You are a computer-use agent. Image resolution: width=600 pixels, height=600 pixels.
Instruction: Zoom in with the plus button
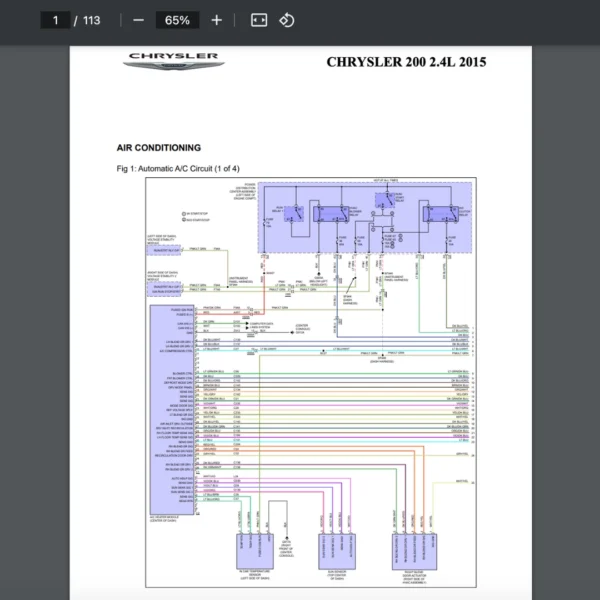tap(217, 20)
